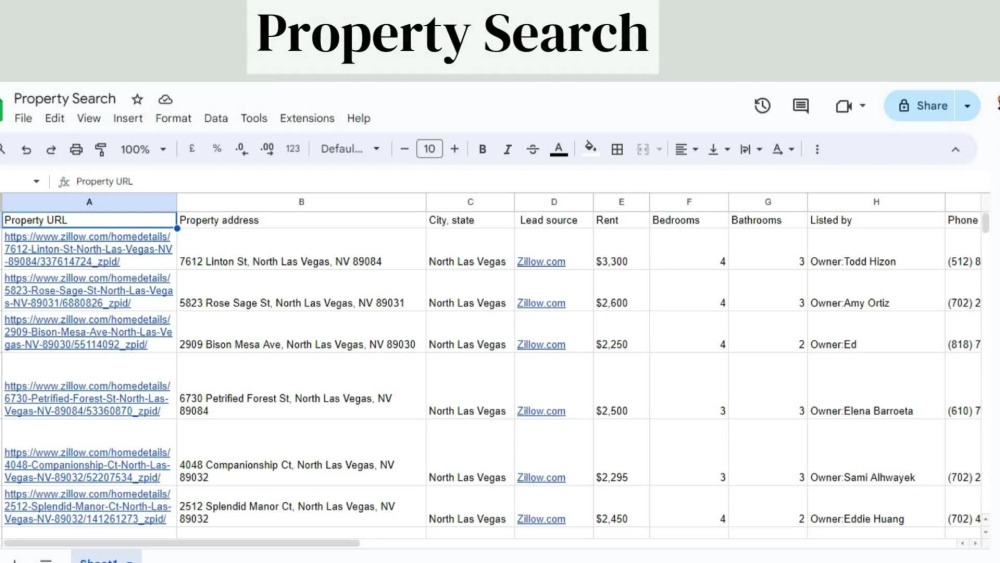
Task: Expand merge cells options arrow
Action: pyautogui.click(x=659, y=149)
